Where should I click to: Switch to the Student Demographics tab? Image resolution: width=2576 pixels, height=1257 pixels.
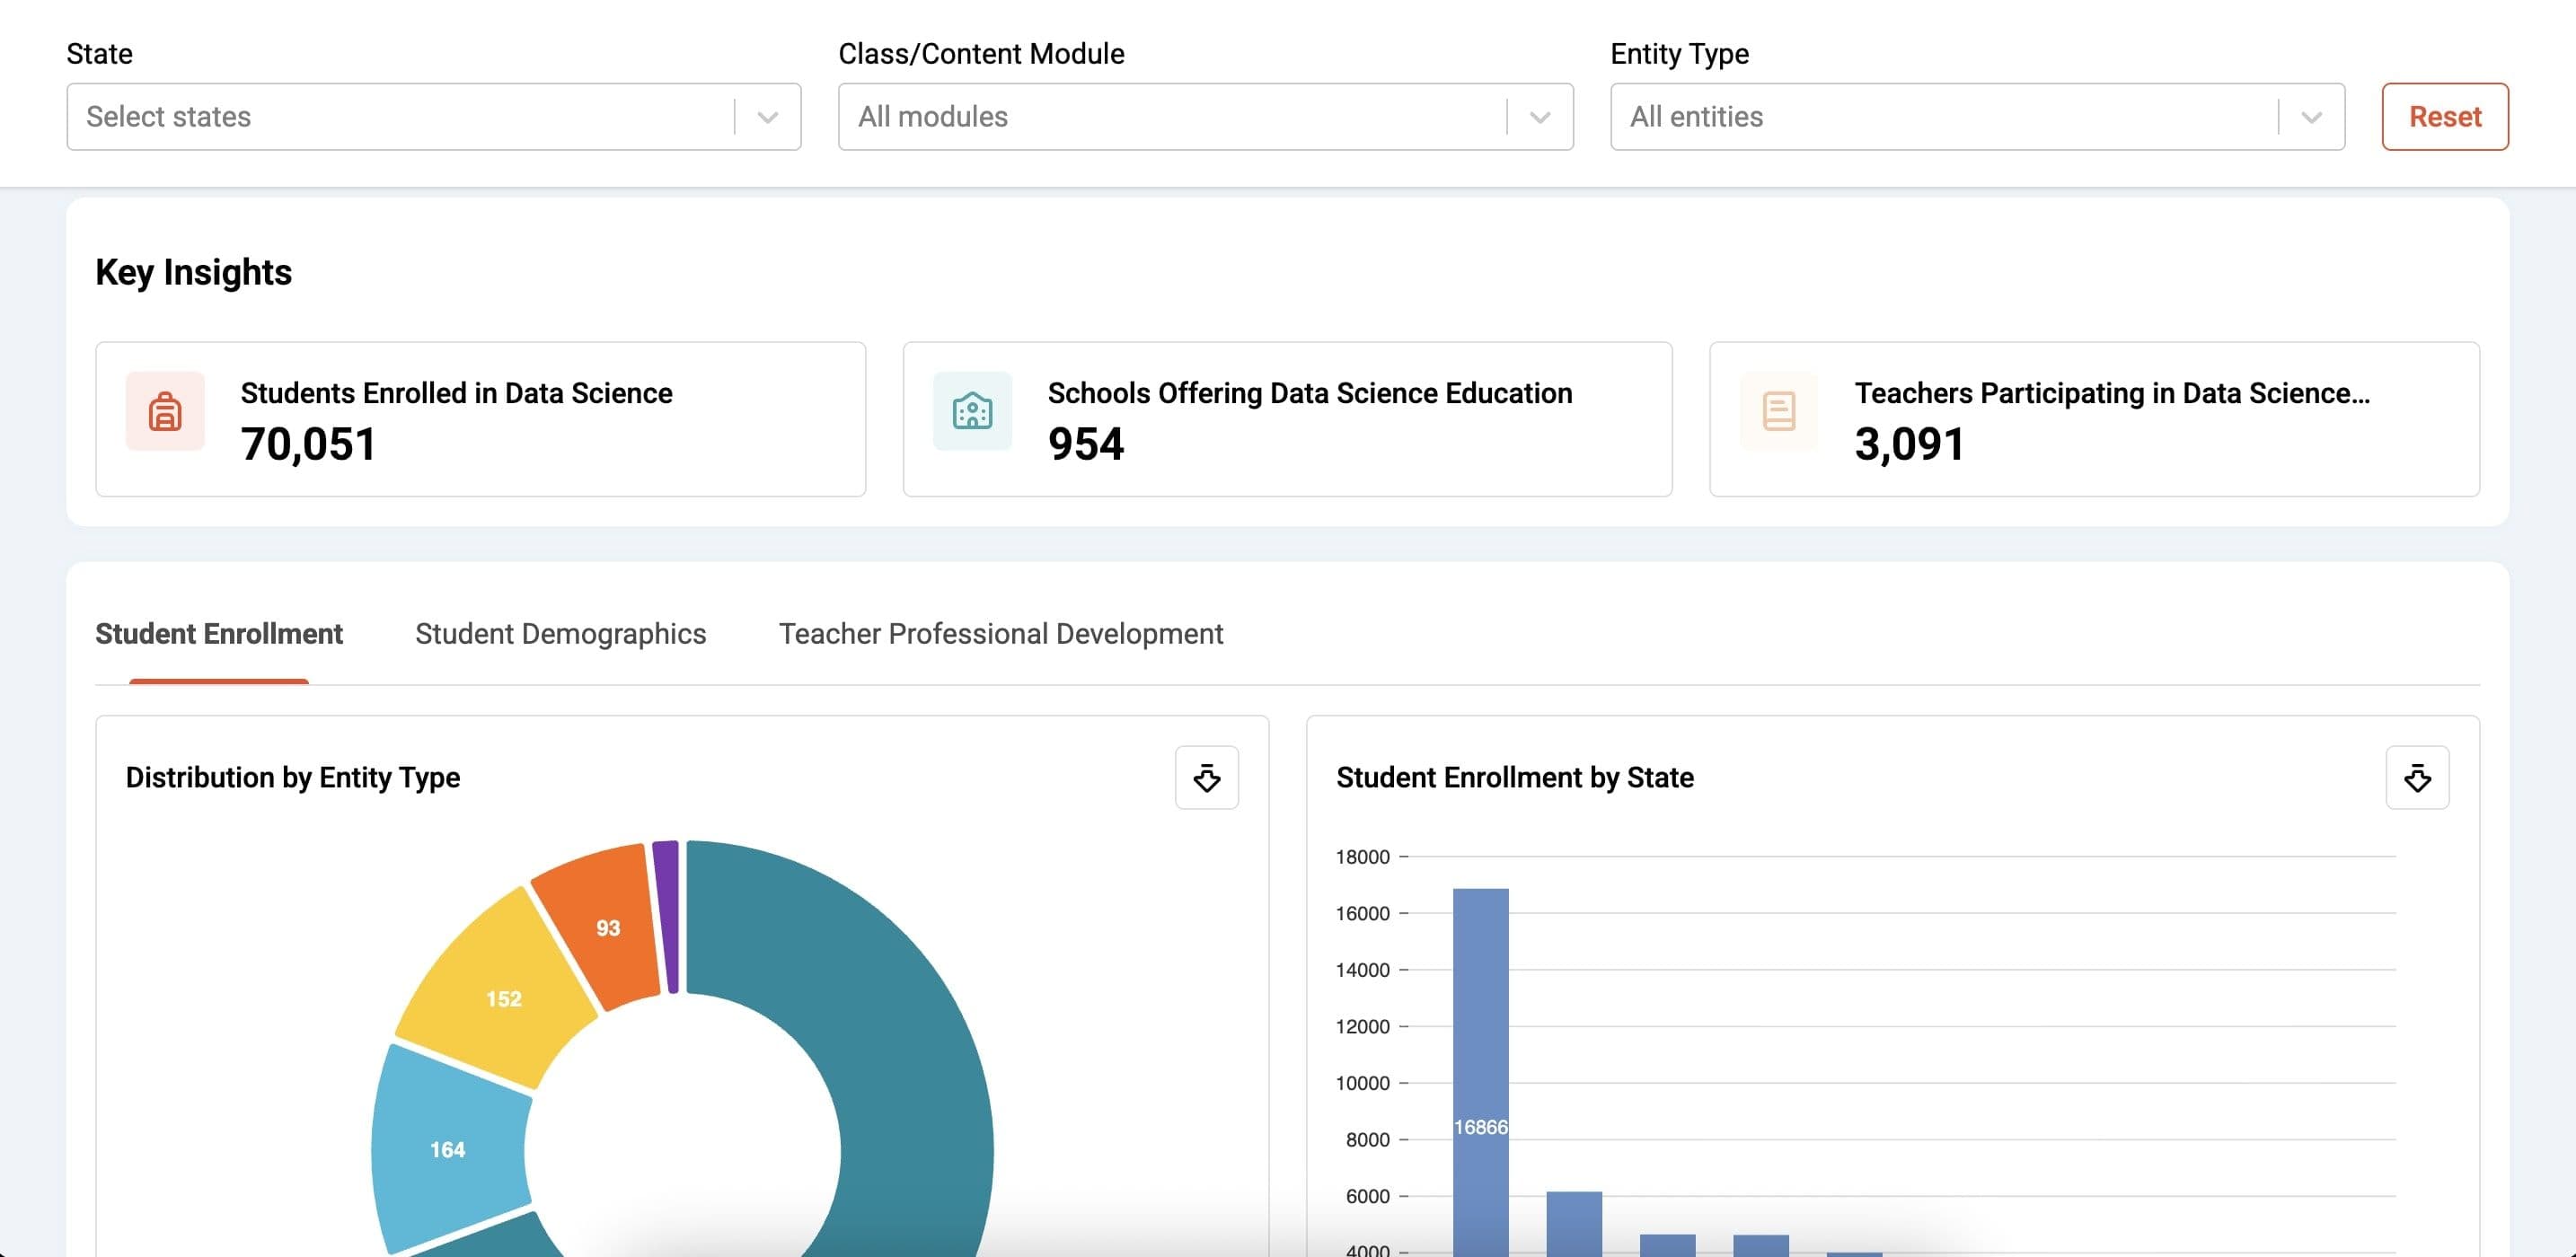click(560, 634)
